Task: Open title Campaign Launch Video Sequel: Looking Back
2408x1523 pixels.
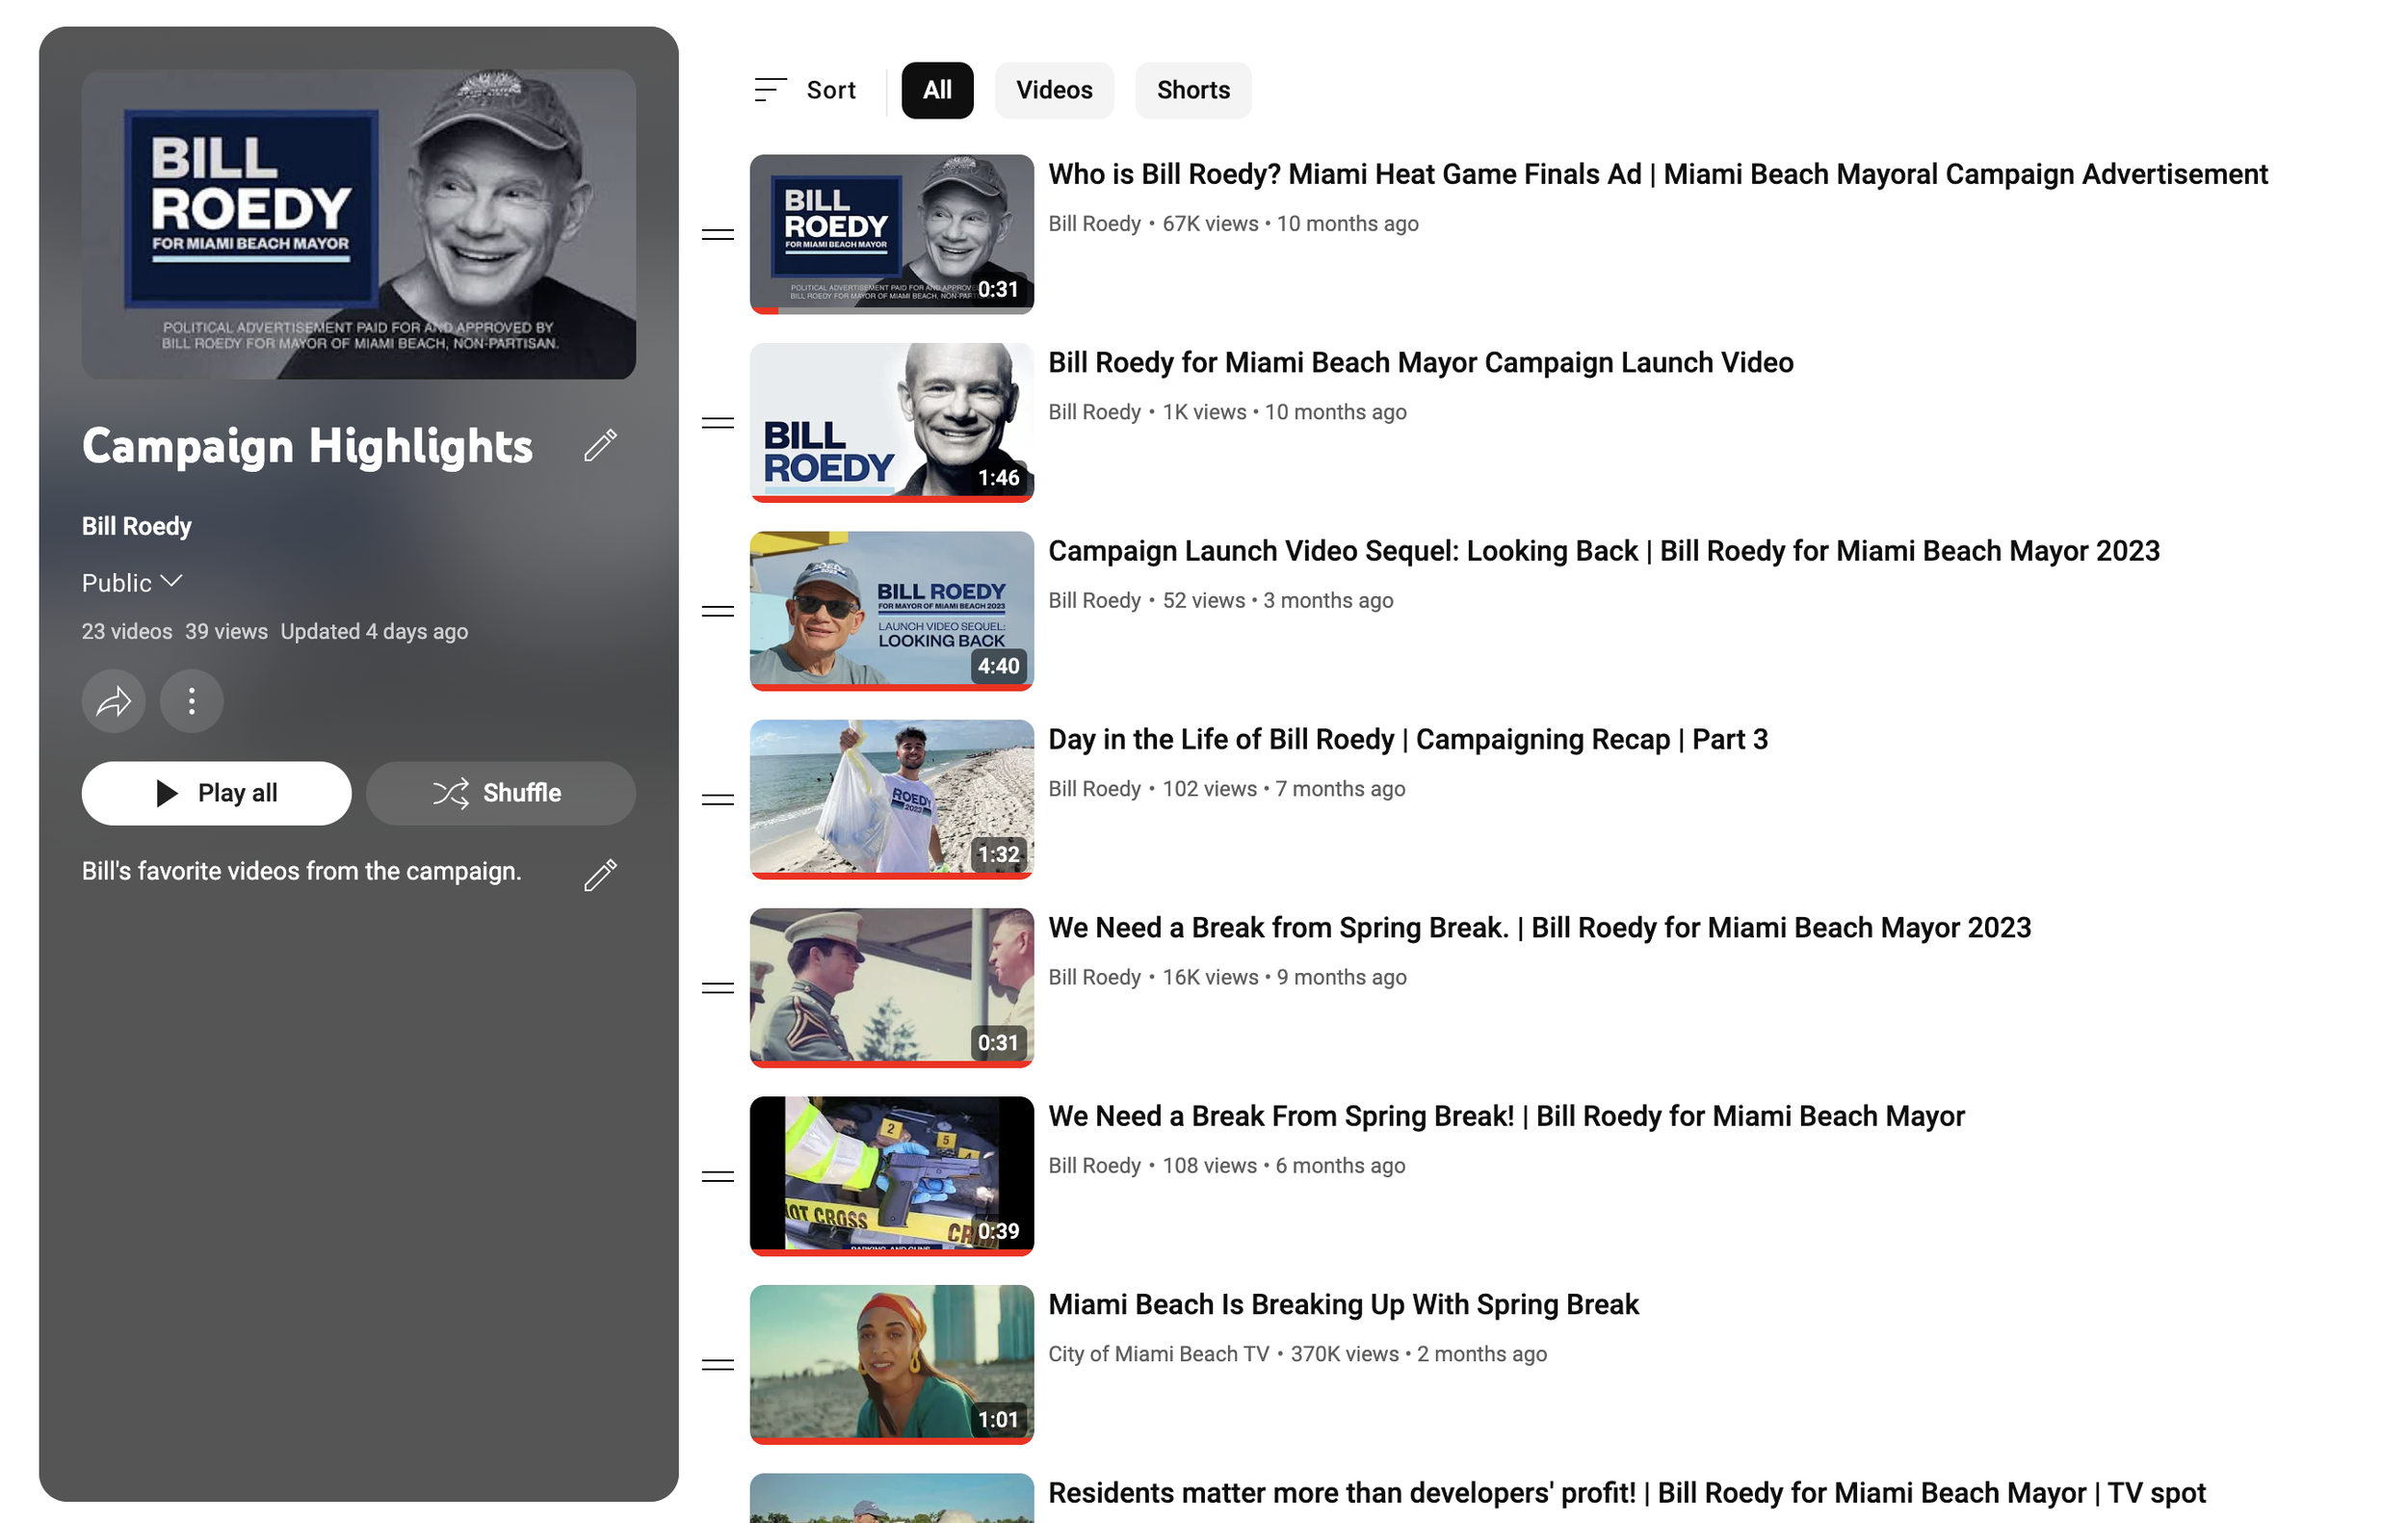Action: (x=1603, y=551)
